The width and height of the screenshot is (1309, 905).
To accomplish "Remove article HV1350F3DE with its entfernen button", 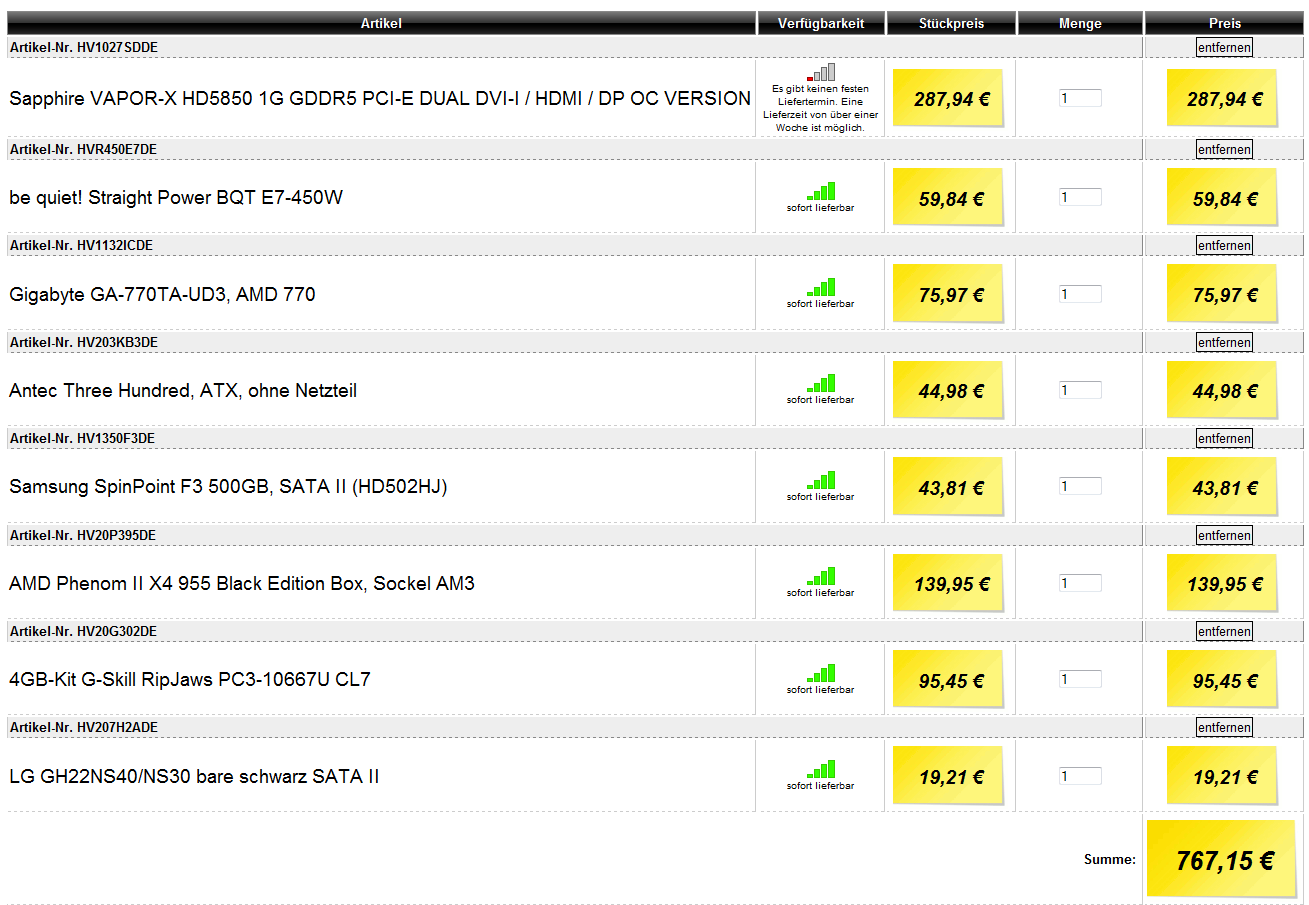I will pyautogui.click(x=1224, y=438).
